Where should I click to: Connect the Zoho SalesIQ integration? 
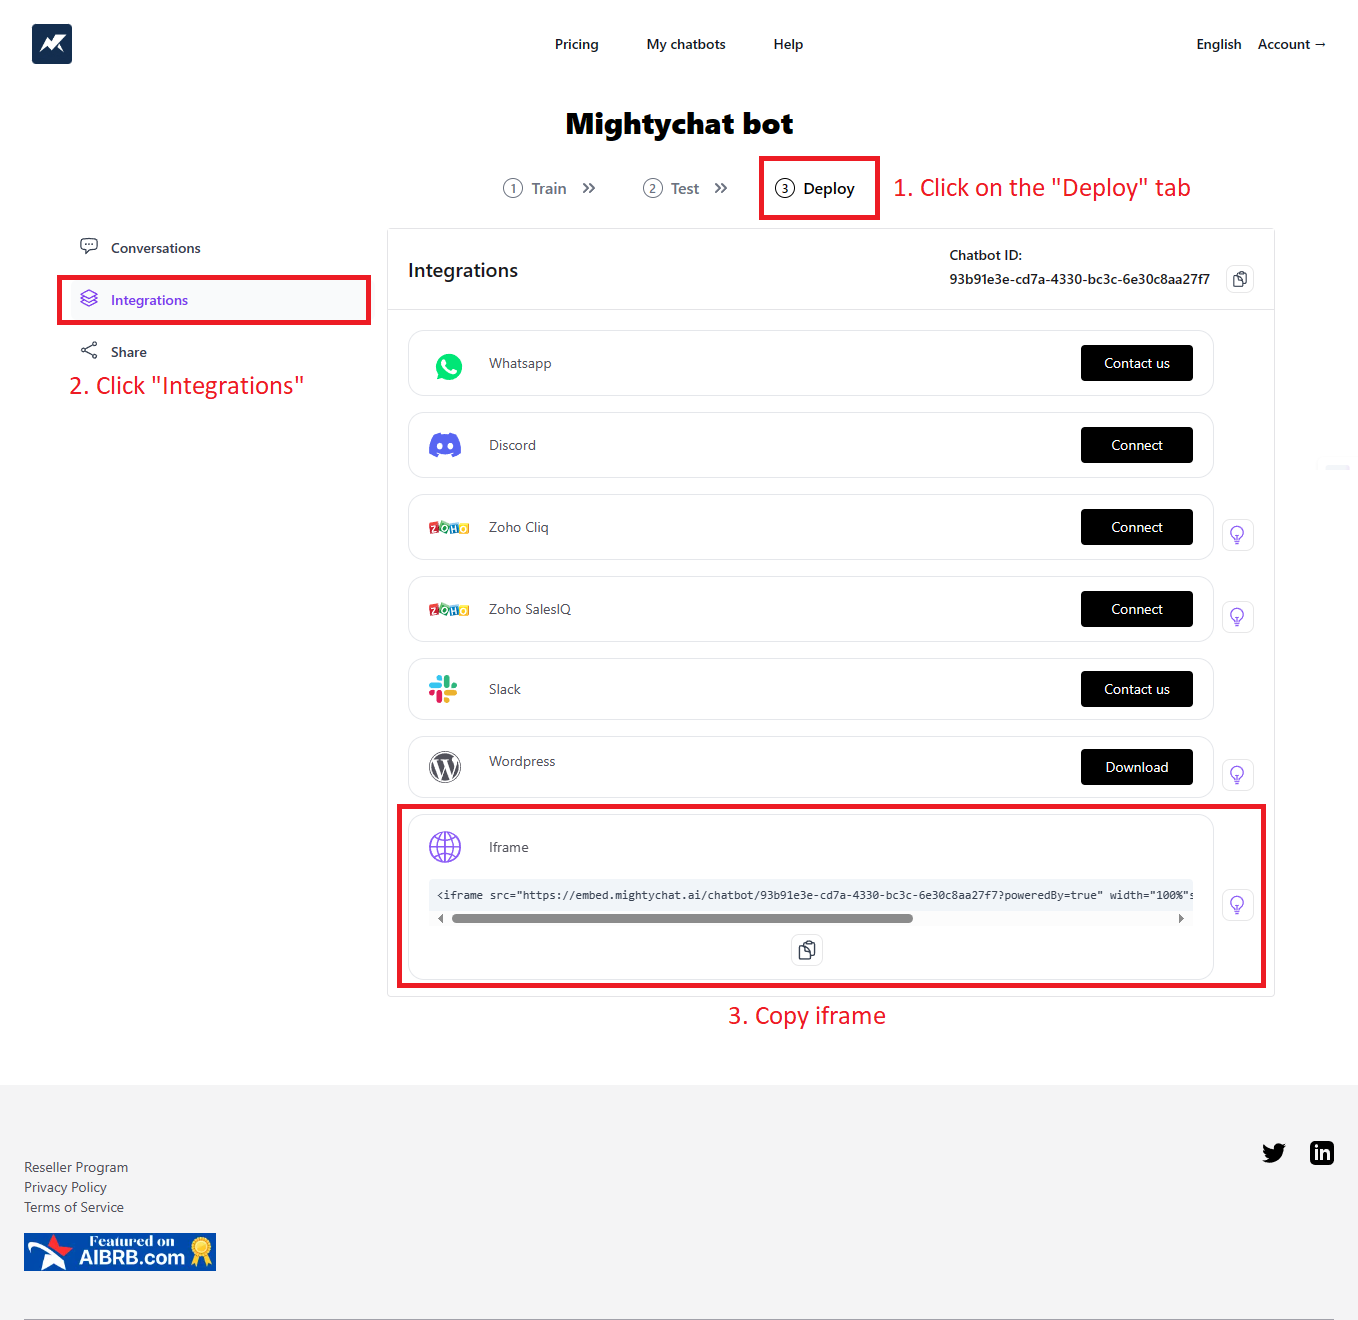[1137, 609]
